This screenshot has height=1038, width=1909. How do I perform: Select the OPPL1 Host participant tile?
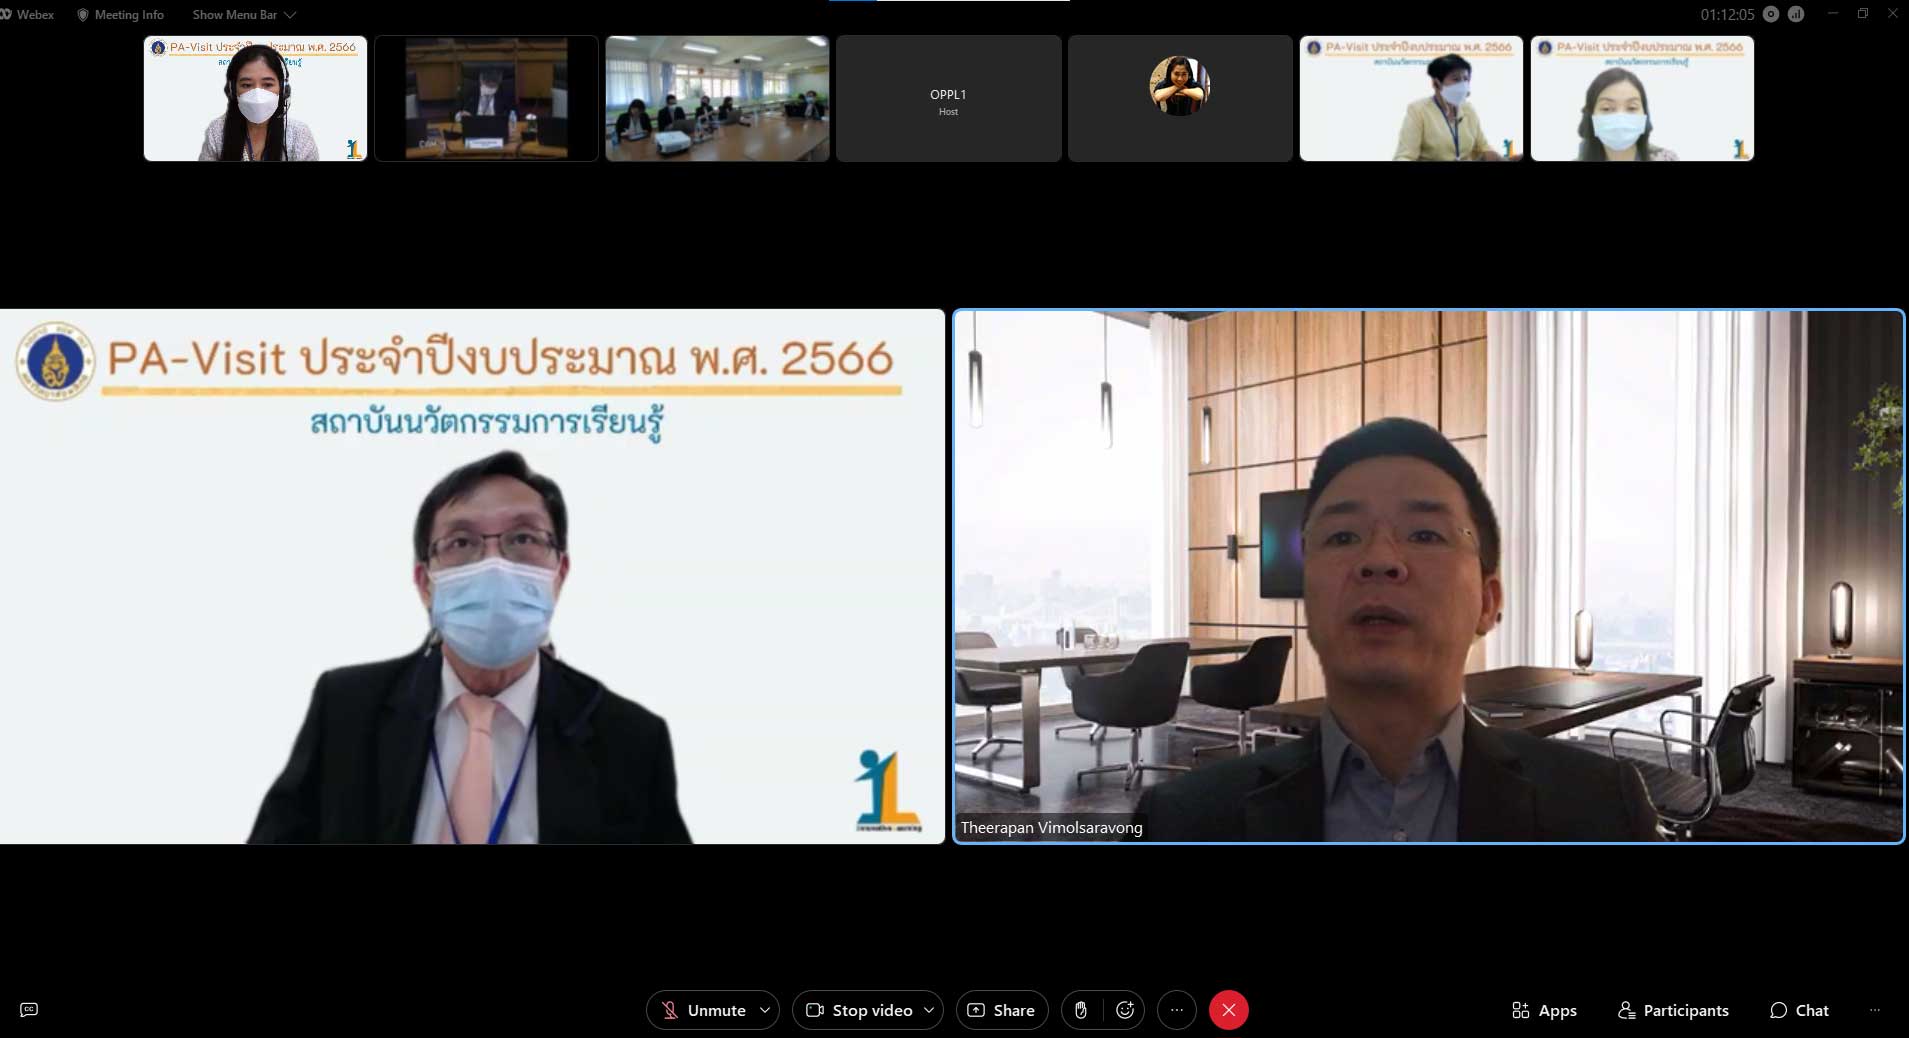tap(948, 99)
